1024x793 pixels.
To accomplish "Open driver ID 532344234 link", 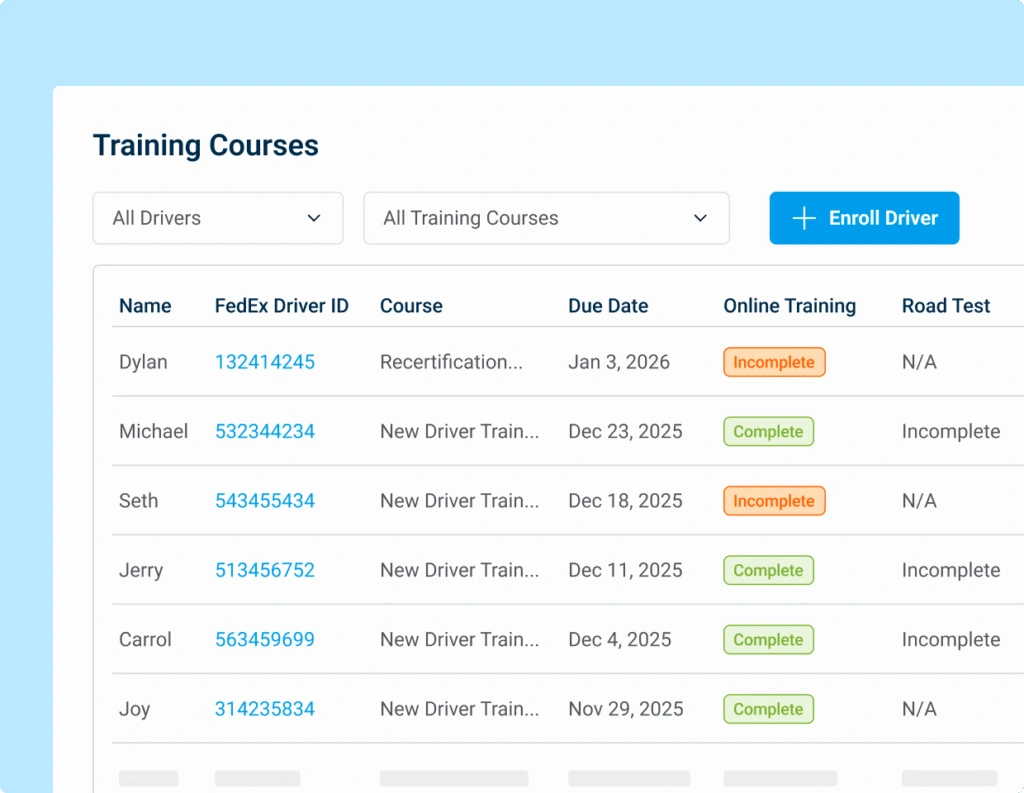I will (264, 431).
